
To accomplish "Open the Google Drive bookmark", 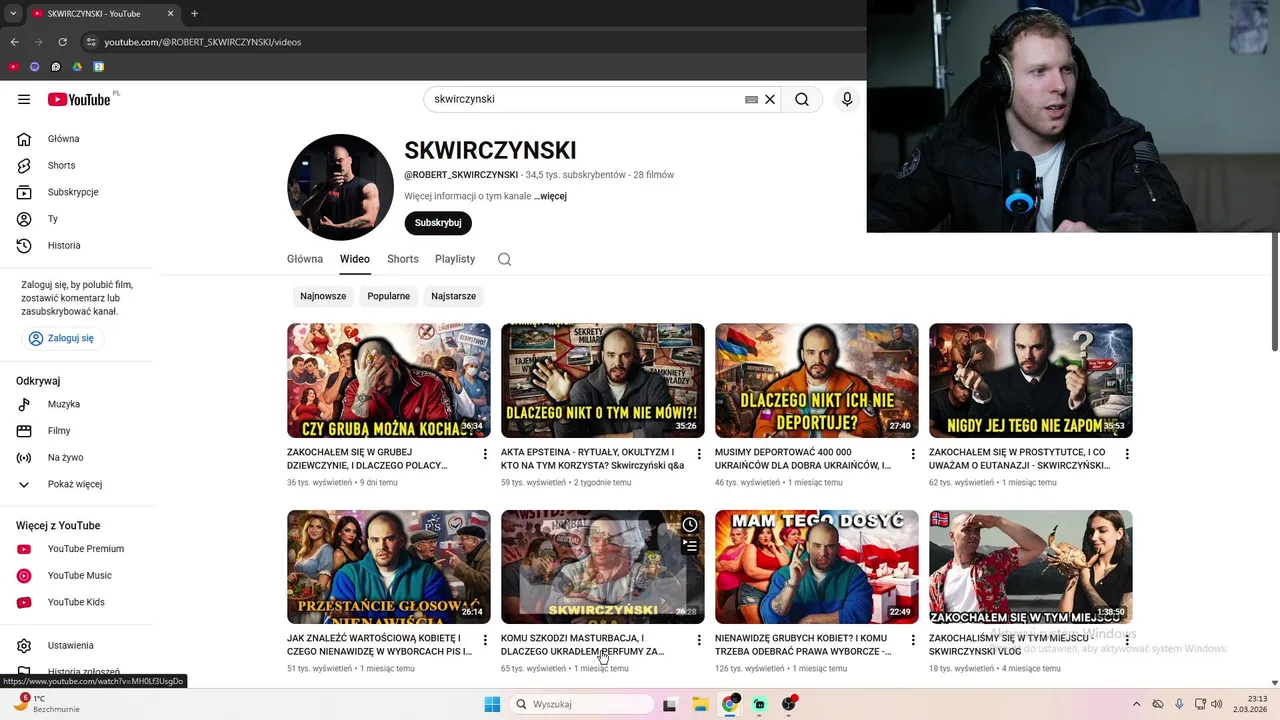I will pos(77,67).
